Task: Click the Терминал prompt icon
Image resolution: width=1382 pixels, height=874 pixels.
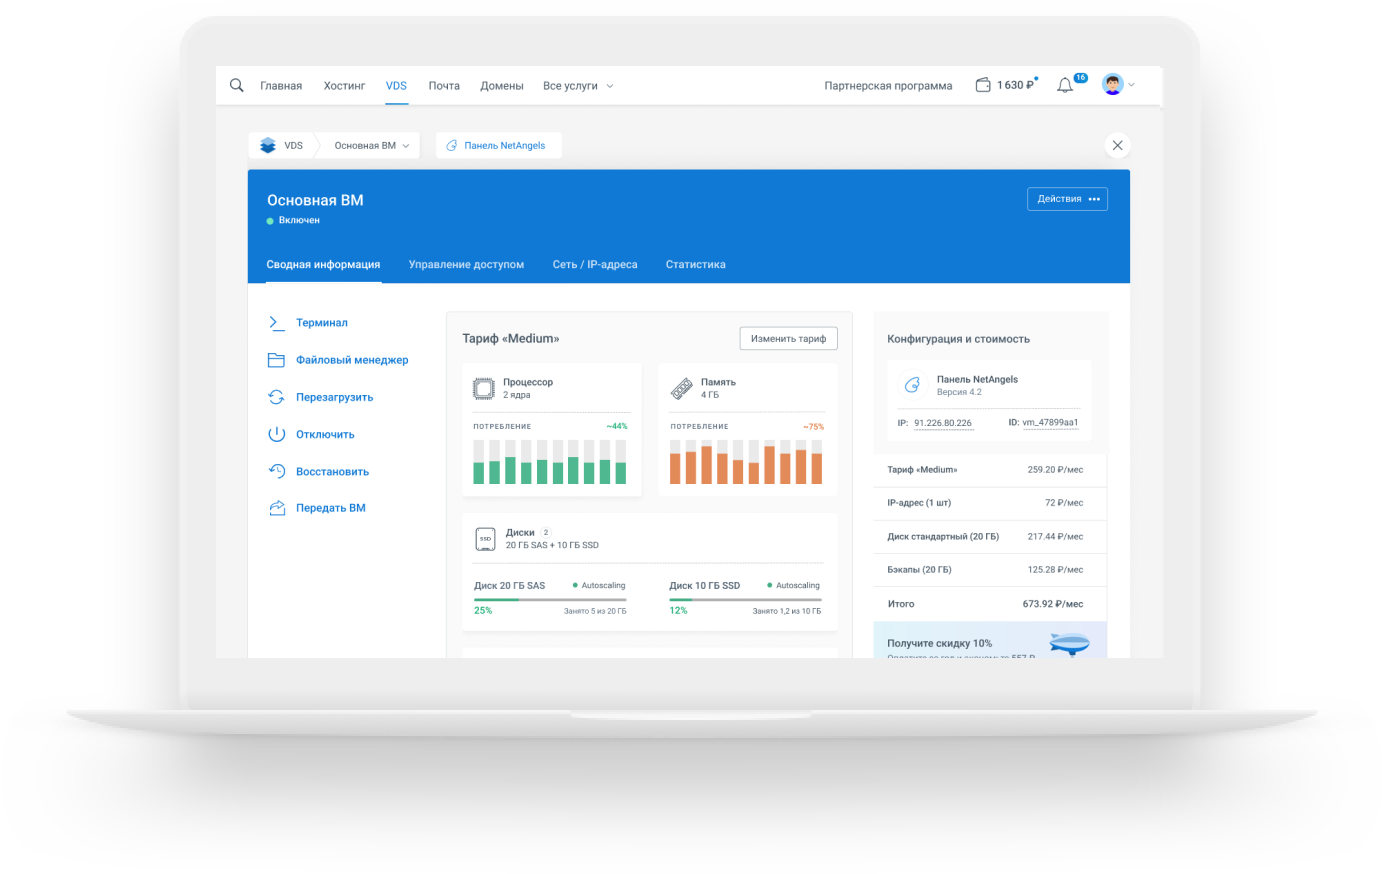Action: pos(277,322)
